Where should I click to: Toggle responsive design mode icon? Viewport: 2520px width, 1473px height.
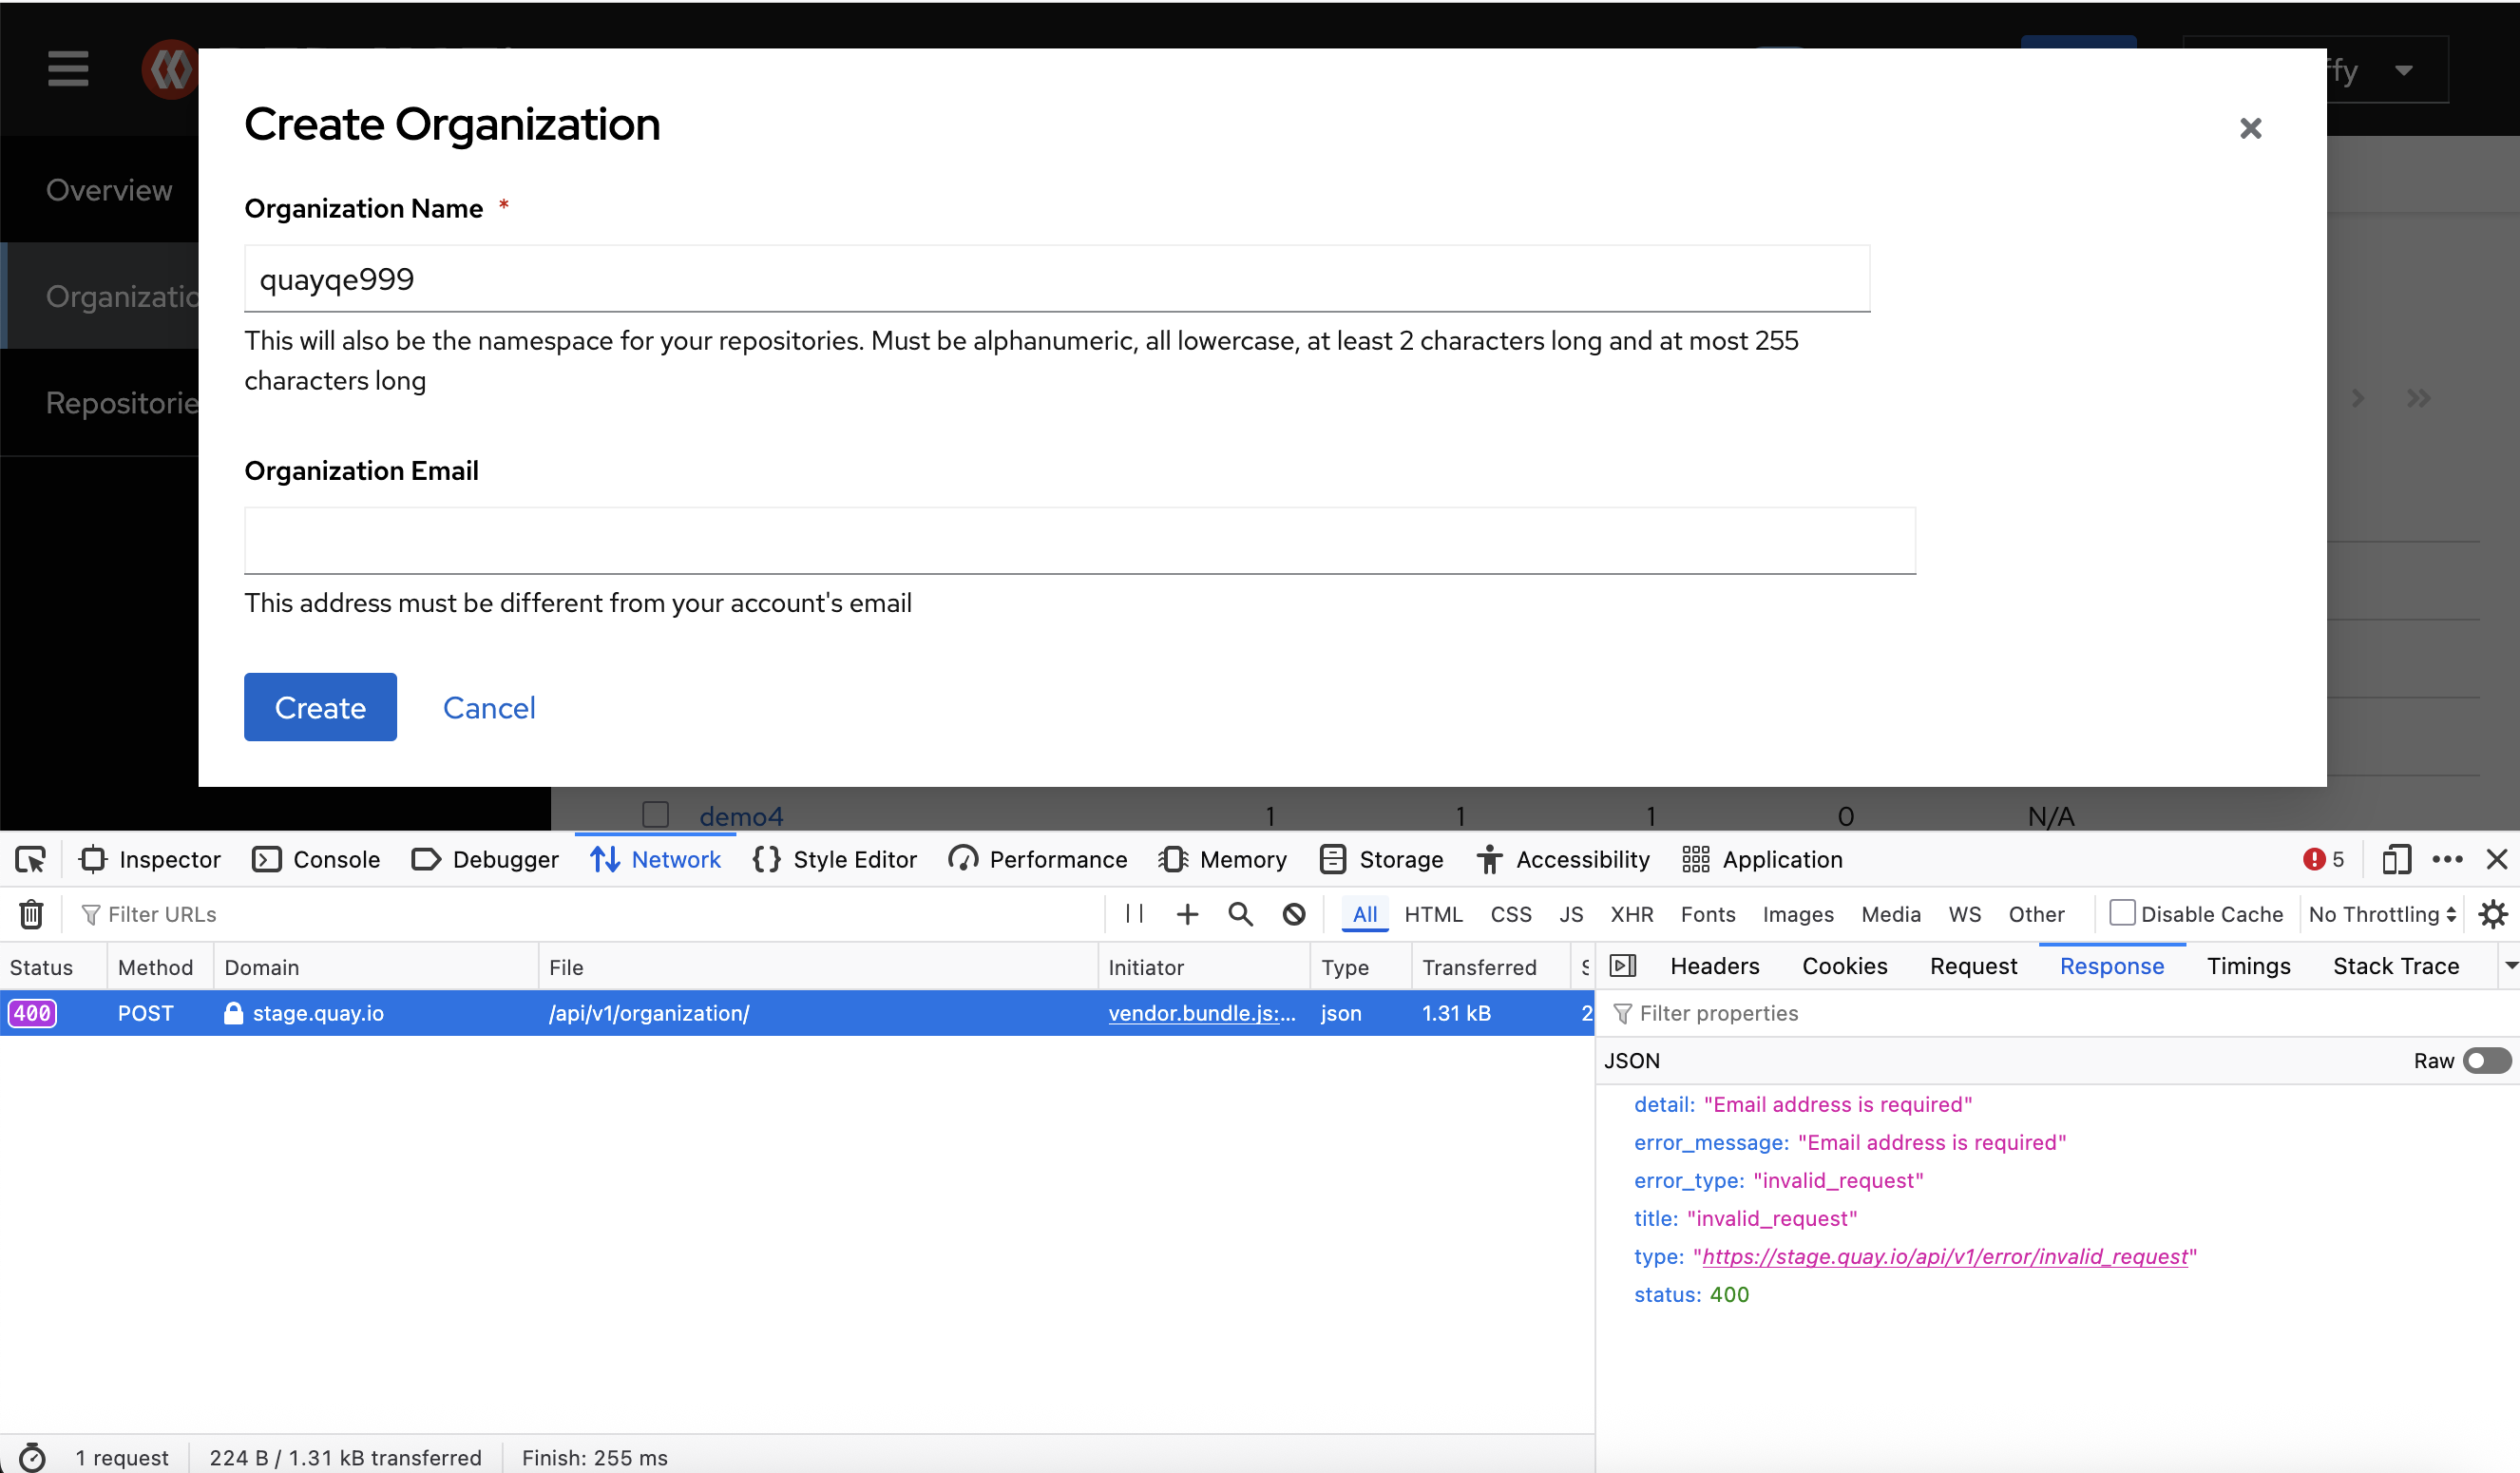click(x=2396, y=860)
